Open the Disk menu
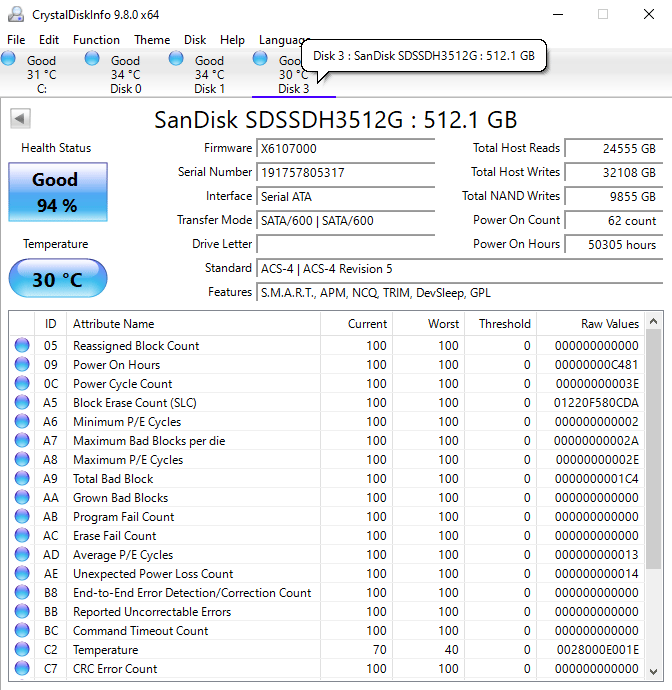672x690 pixels. click(195, 40)
